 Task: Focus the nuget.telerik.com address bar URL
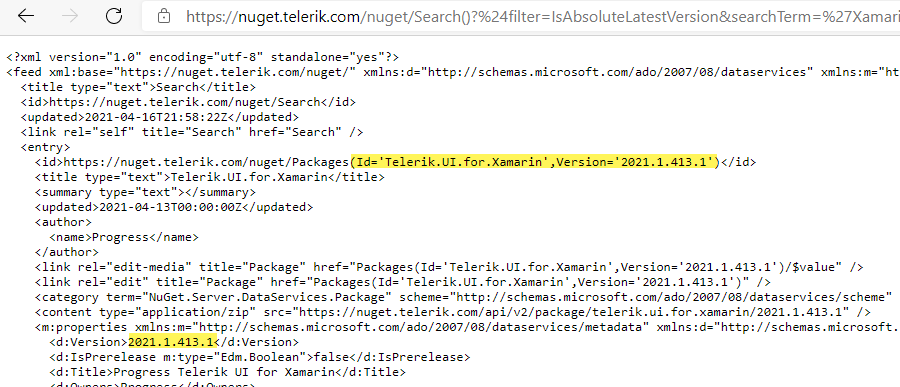coord(542,16)
